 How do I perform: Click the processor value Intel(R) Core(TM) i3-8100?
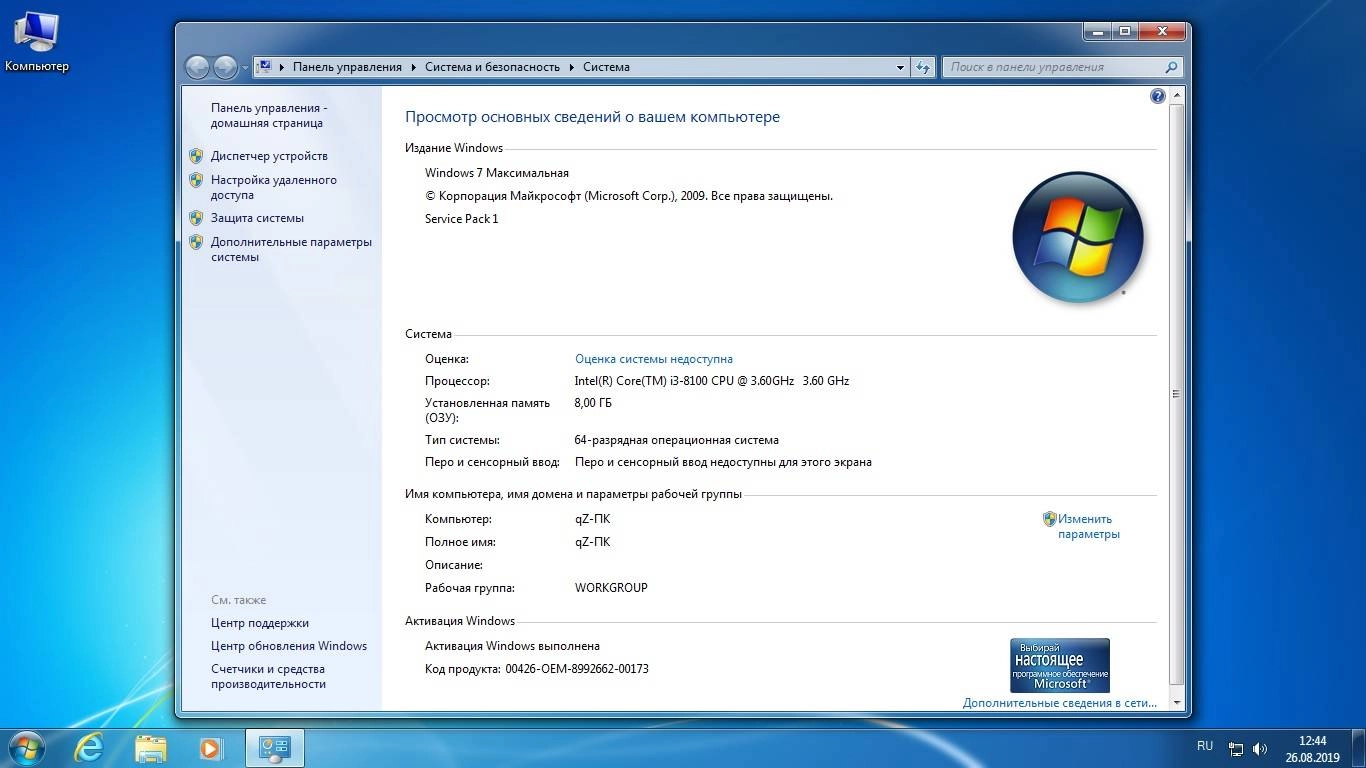point(711,381)
